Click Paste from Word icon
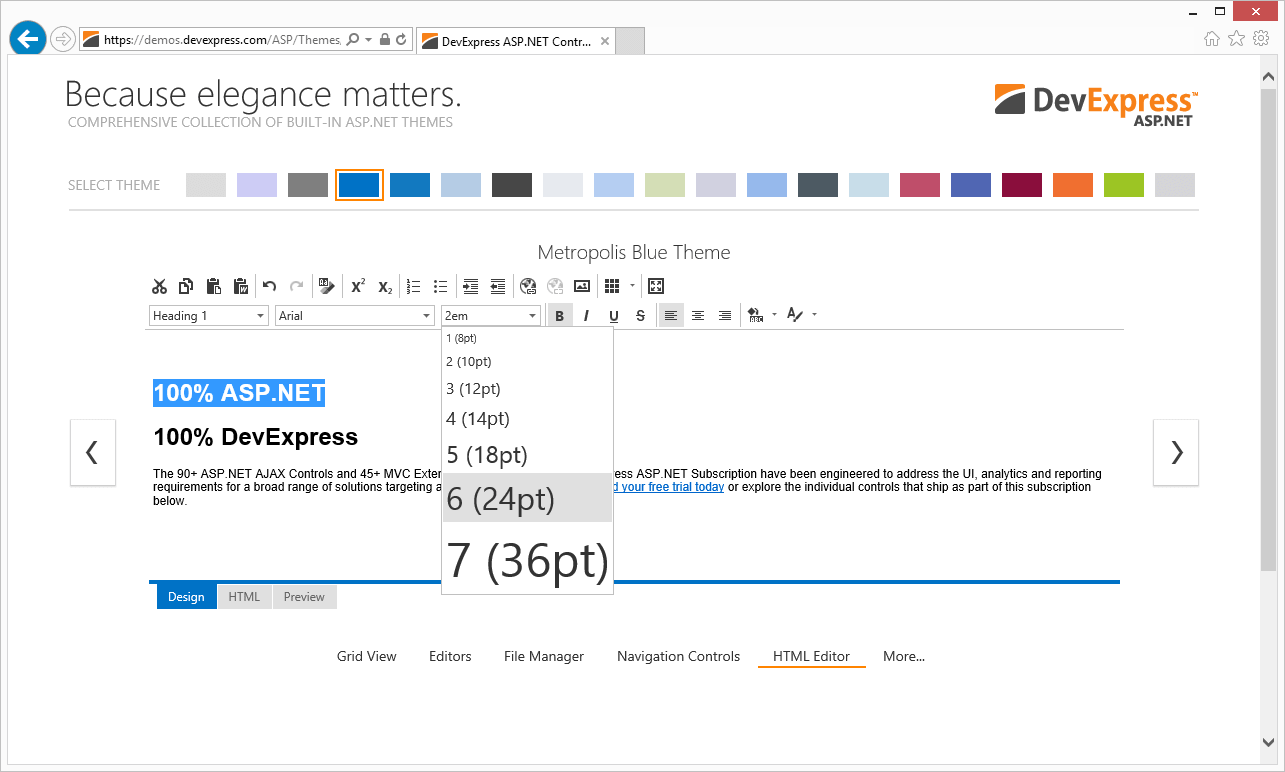Image resolution: width=1285 pixels, height=772 pixels. pyautogui.click(x=240, y=286)
